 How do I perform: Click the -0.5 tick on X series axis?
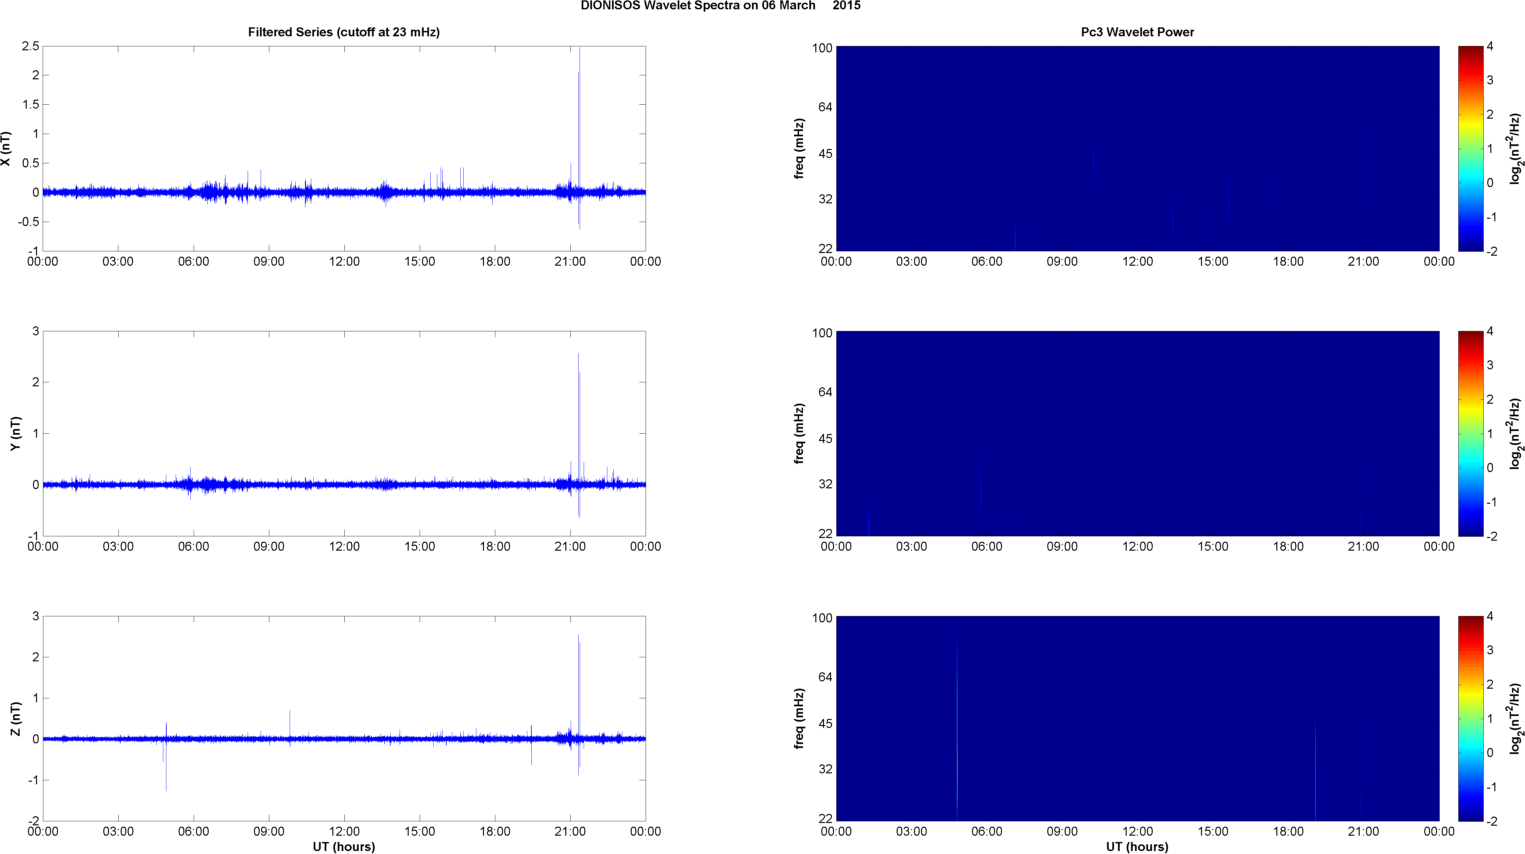point(26,222)
